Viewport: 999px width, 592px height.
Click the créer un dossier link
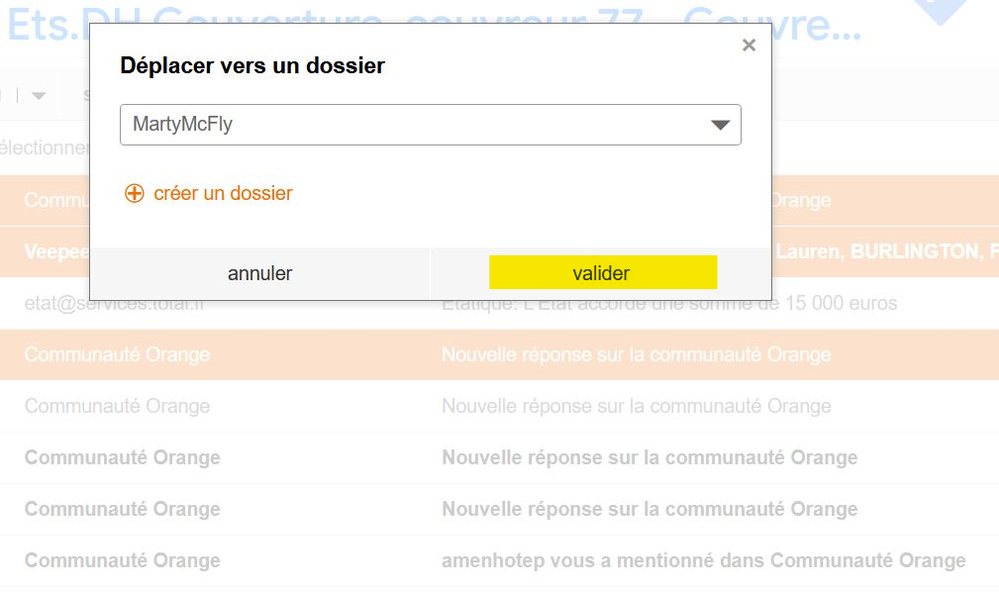tap(223, 193)
